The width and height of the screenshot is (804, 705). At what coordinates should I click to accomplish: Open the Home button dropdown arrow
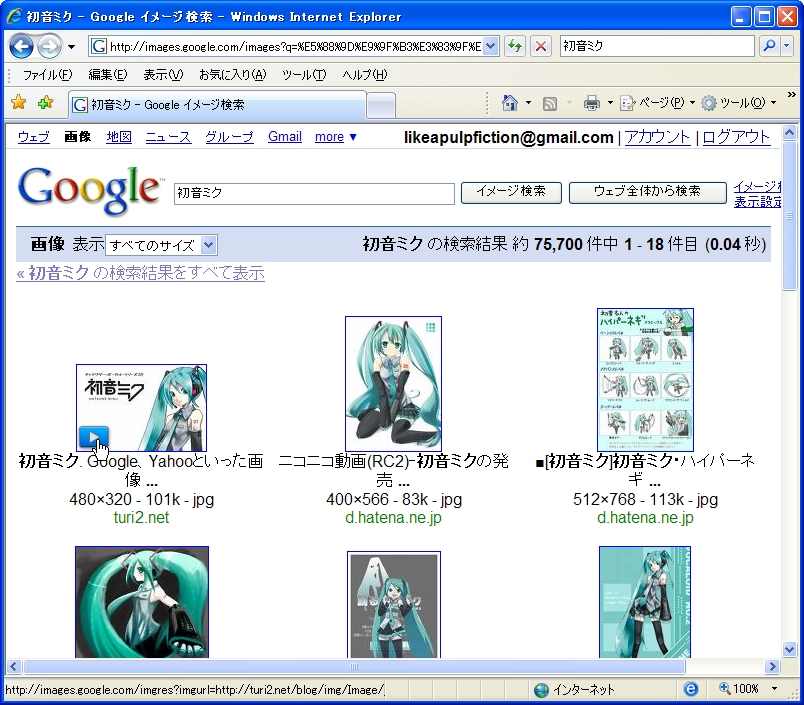tap(528, 103)
